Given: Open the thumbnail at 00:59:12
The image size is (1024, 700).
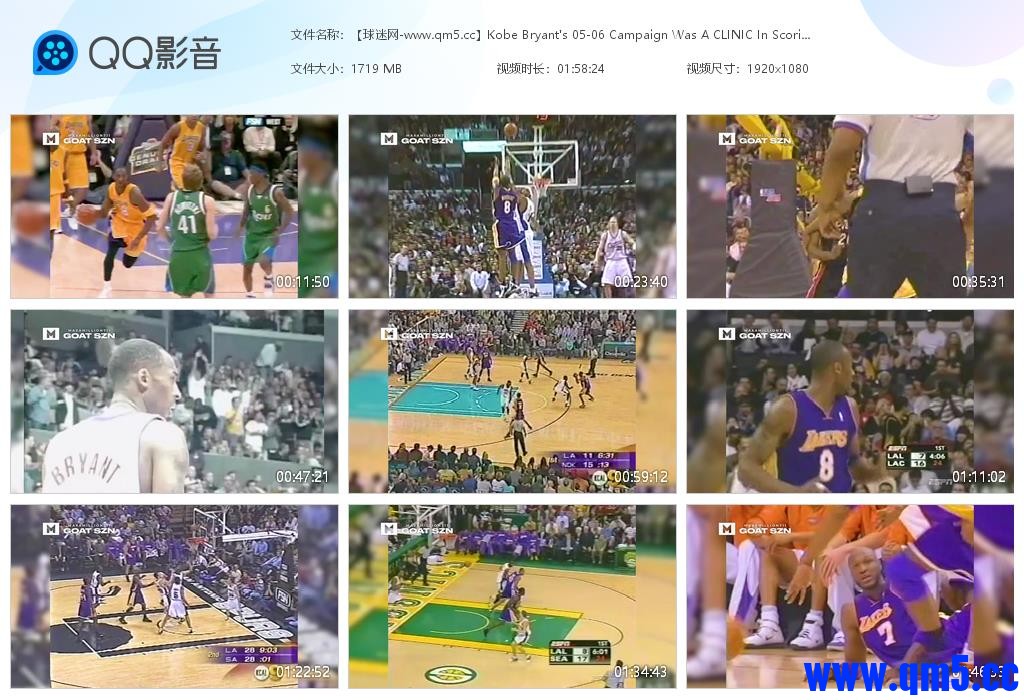Looking at the screenshot, I should point(512,402).
